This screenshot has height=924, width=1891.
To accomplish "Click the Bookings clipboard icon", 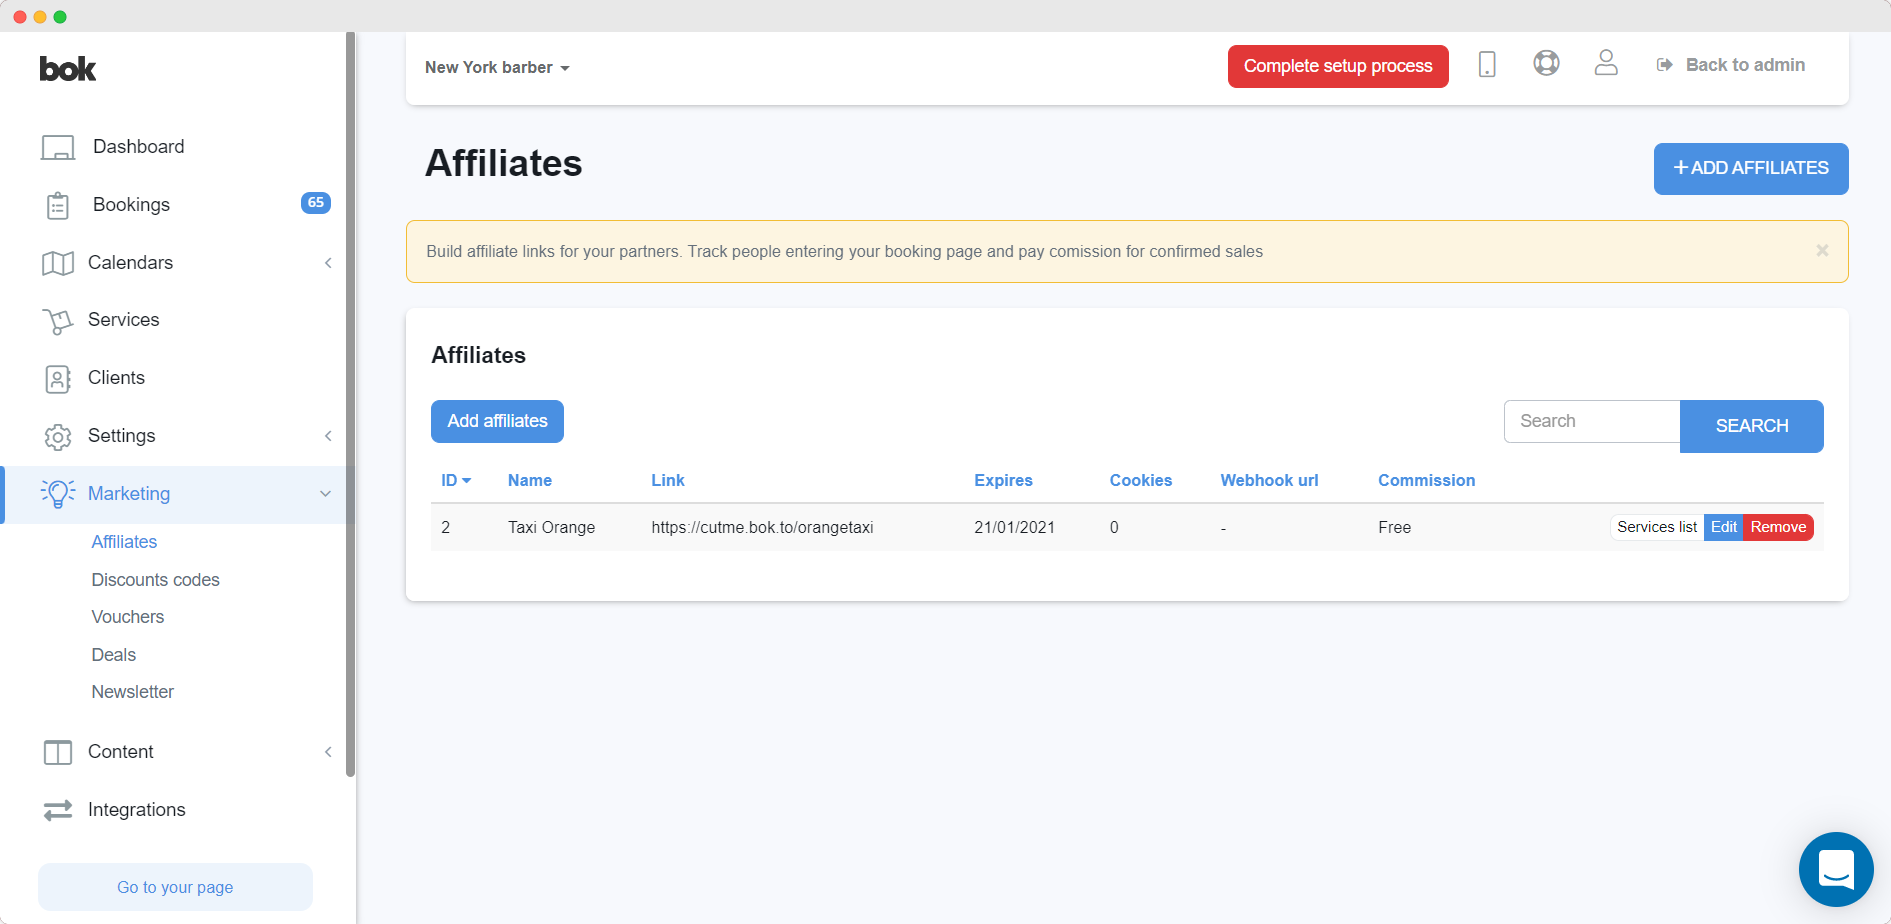I will [x=58, y=206].
